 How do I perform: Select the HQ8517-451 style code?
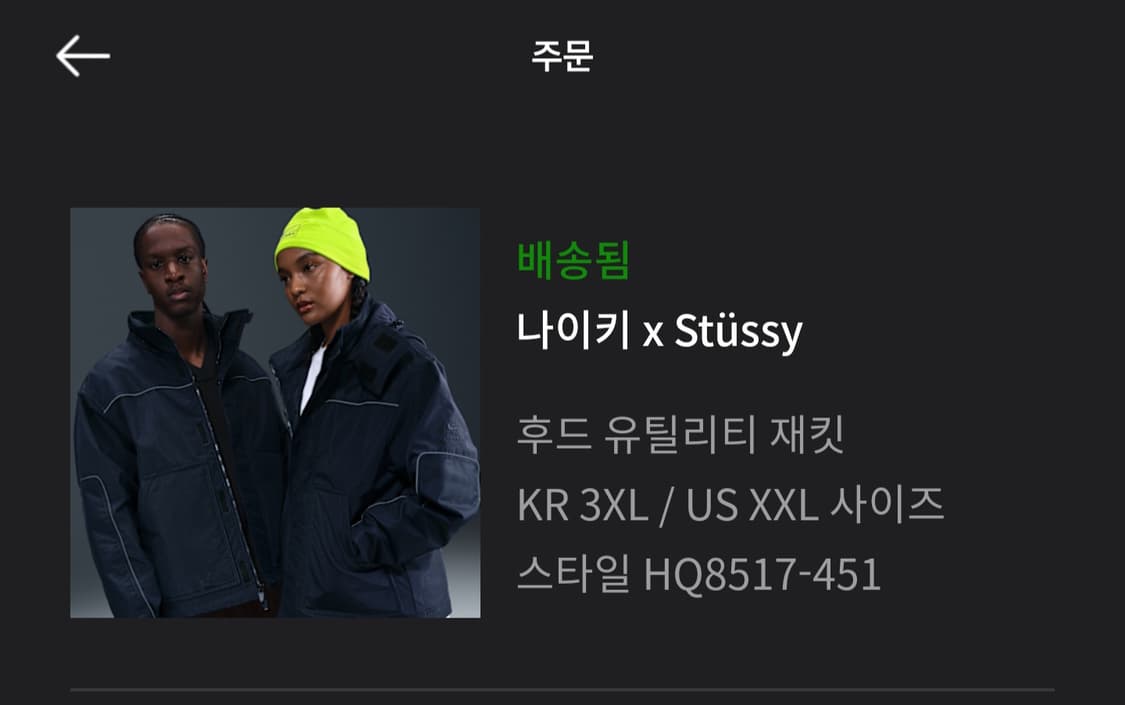click(x=763, y=574)
